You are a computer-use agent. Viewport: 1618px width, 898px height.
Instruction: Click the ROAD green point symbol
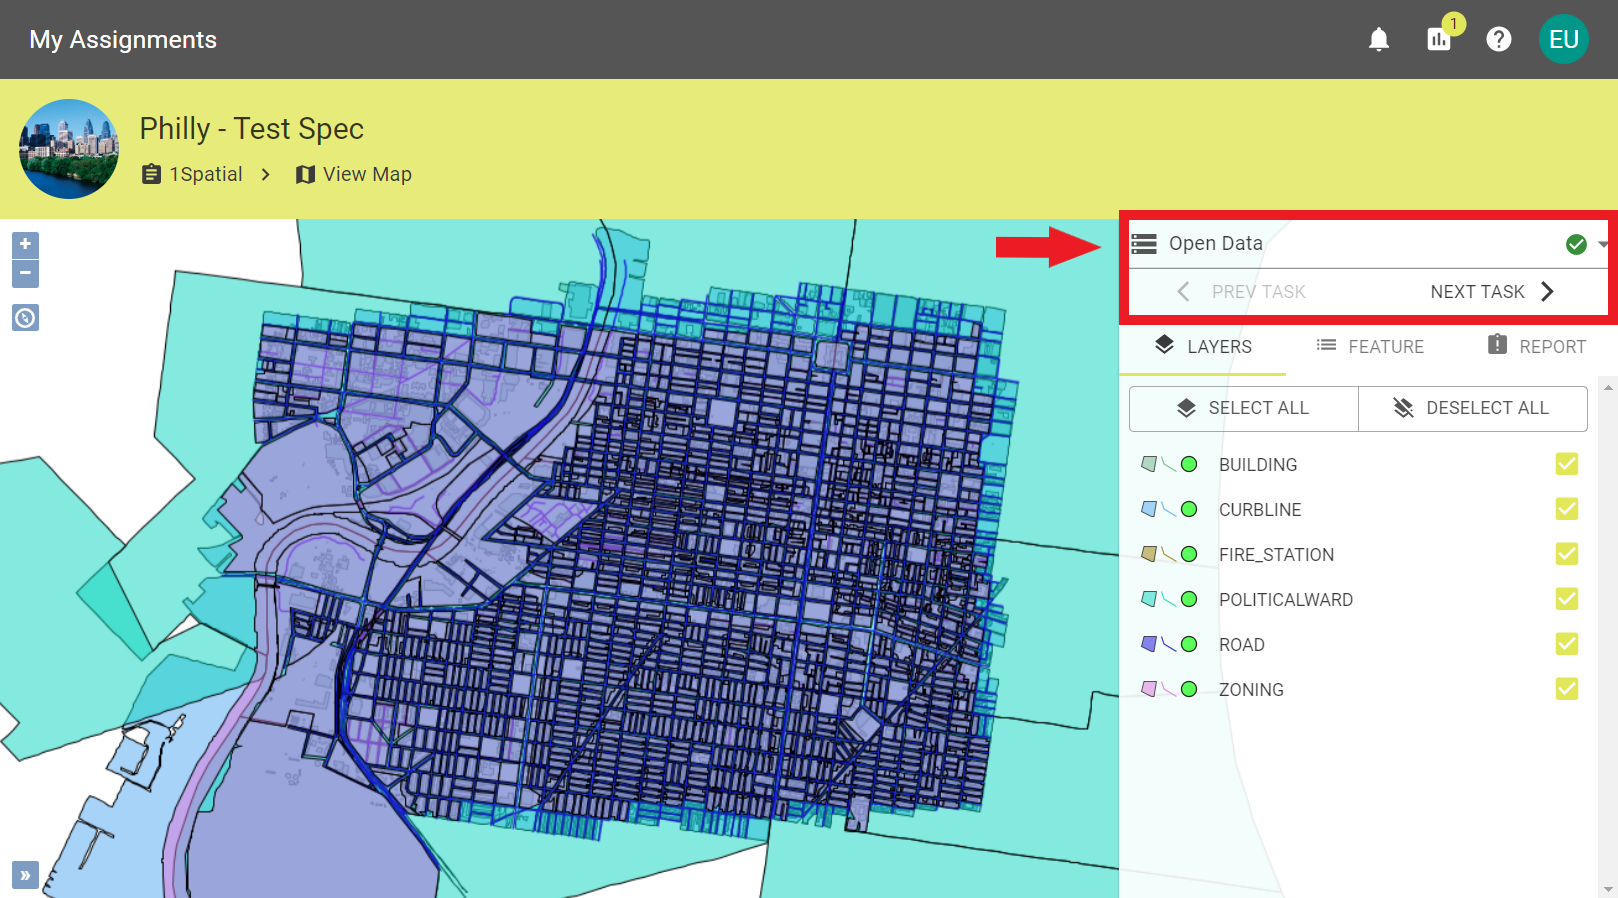click(1189, 644)
